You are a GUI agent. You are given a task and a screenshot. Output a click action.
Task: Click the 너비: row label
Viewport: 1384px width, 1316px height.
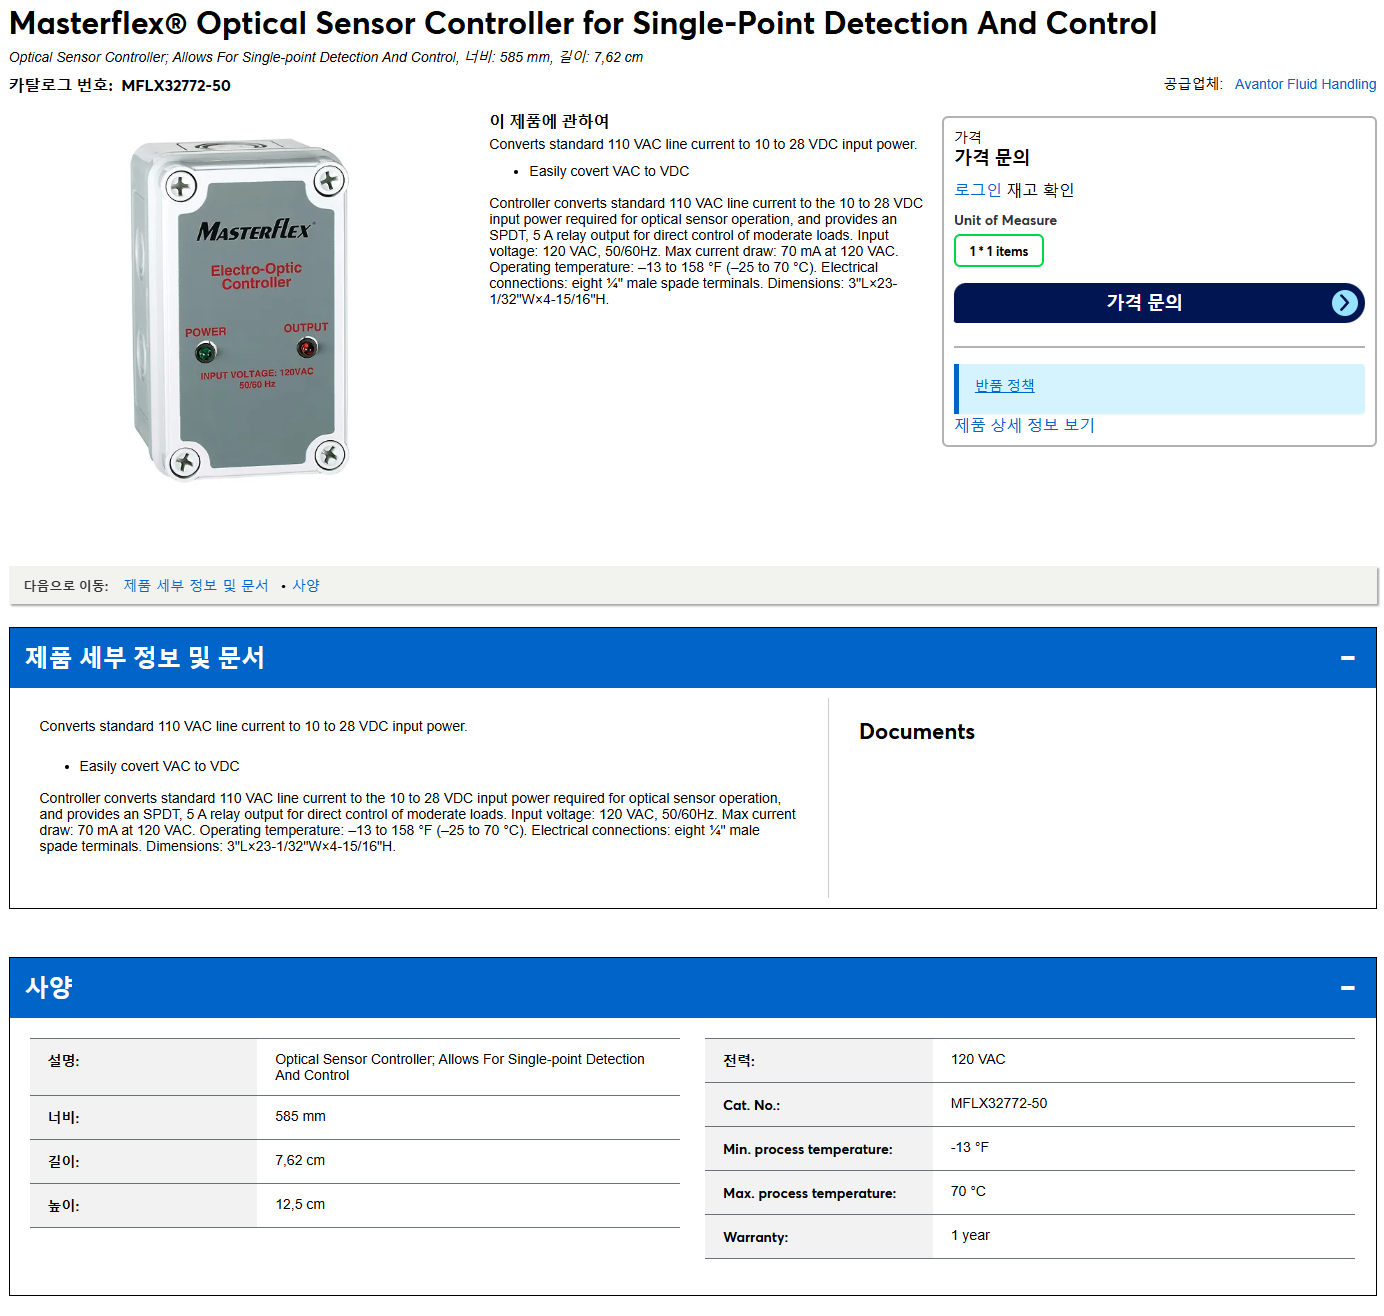[64, 1117]
